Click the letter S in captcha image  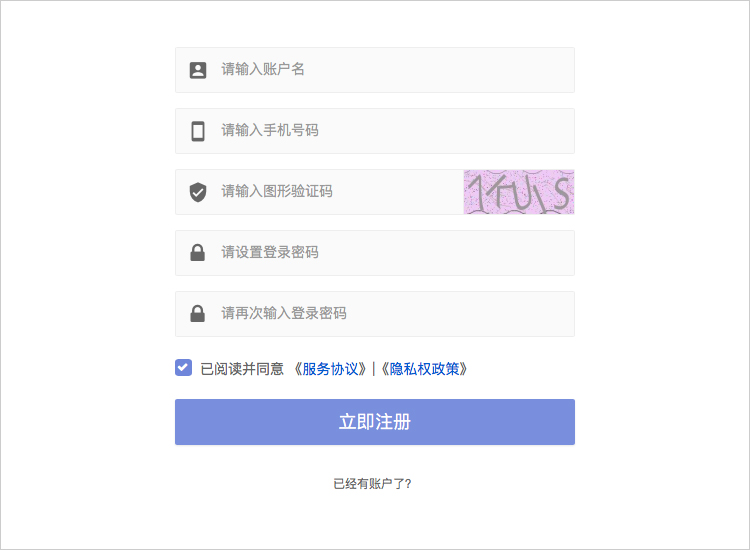[x=561, y=192]
